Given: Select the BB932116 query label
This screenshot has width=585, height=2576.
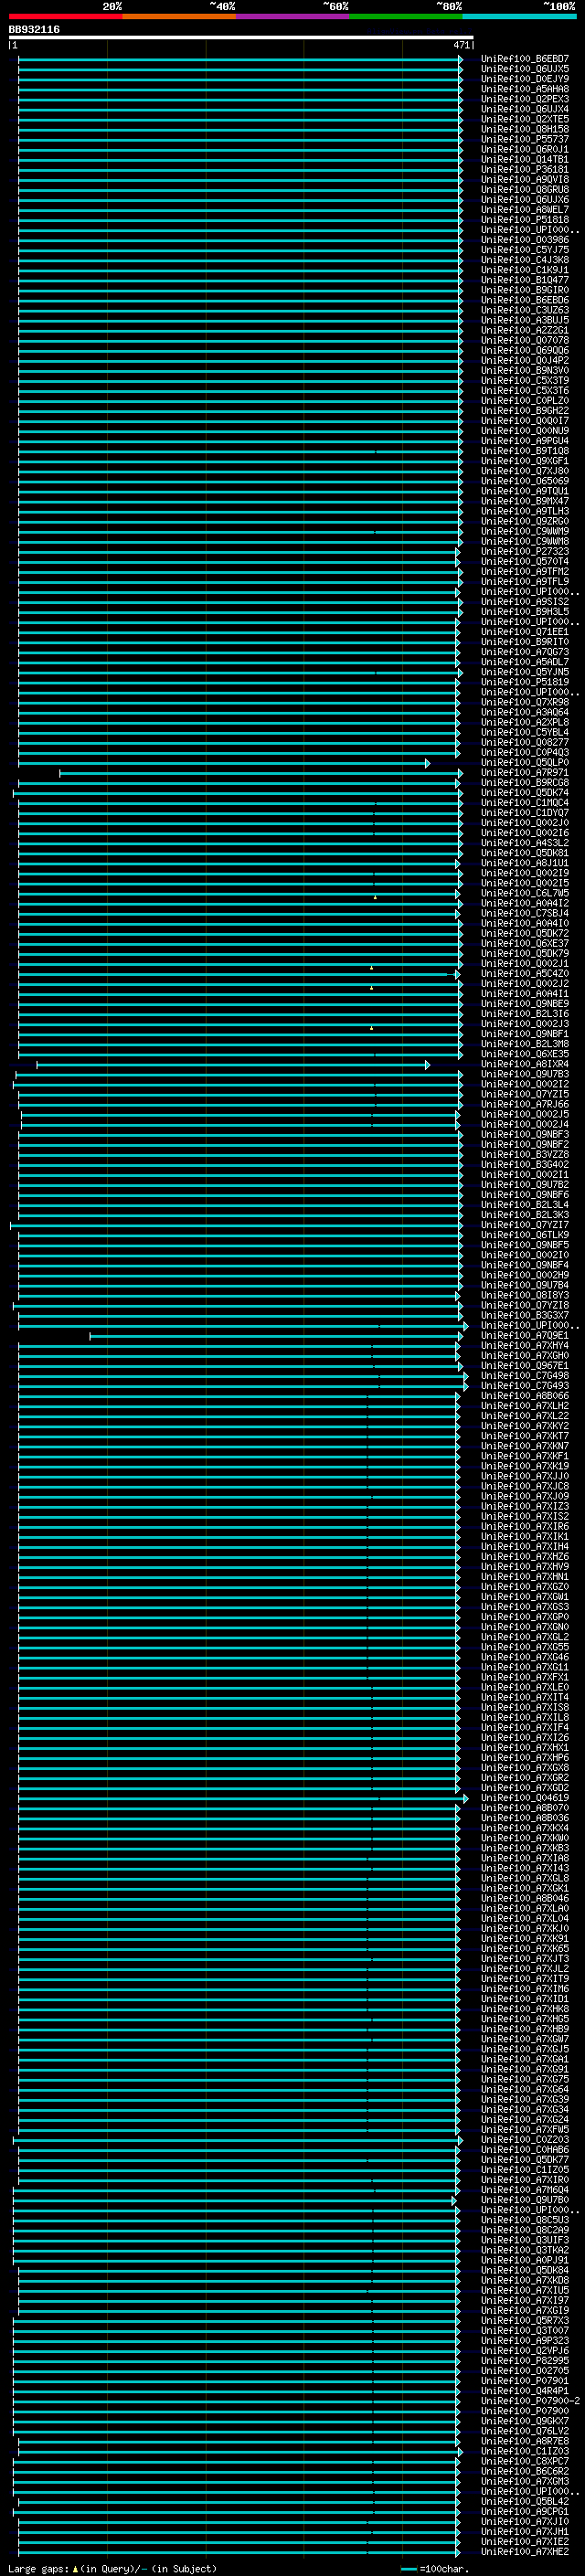Looking at the screenshot, I should coord(34,30).
